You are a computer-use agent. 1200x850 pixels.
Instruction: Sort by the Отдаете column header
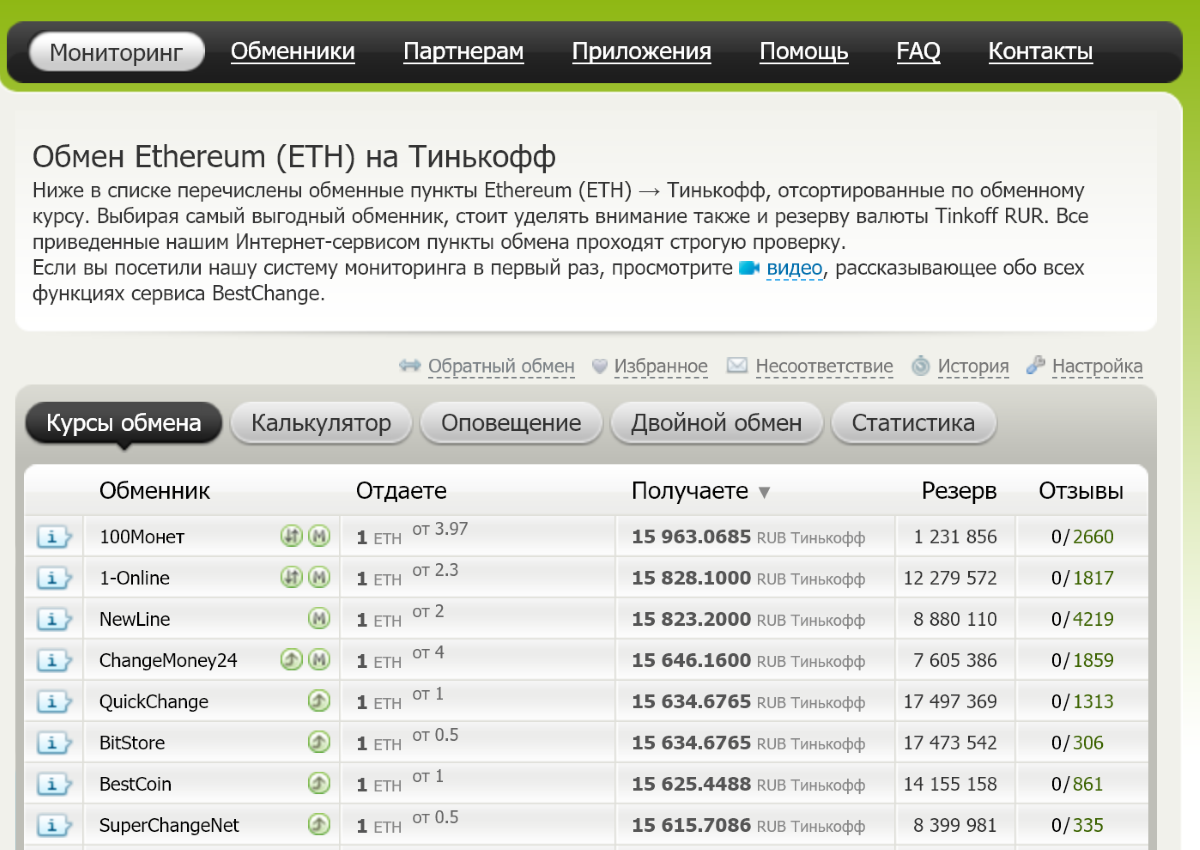pos(401,491)
